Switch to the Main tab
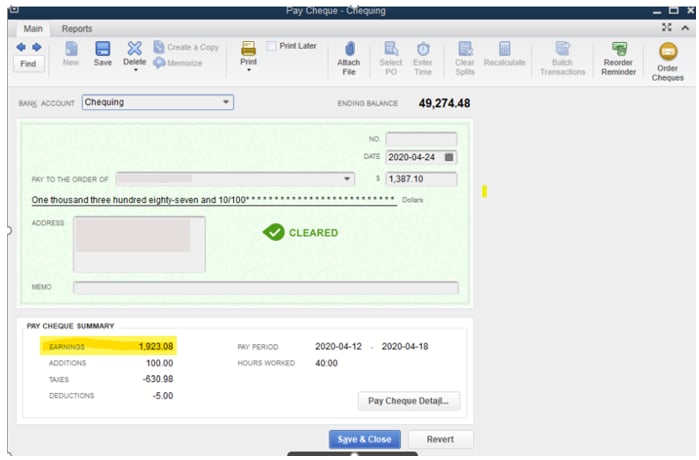The width and height of the screenshot is (699, 460). [x=33, y=29]
